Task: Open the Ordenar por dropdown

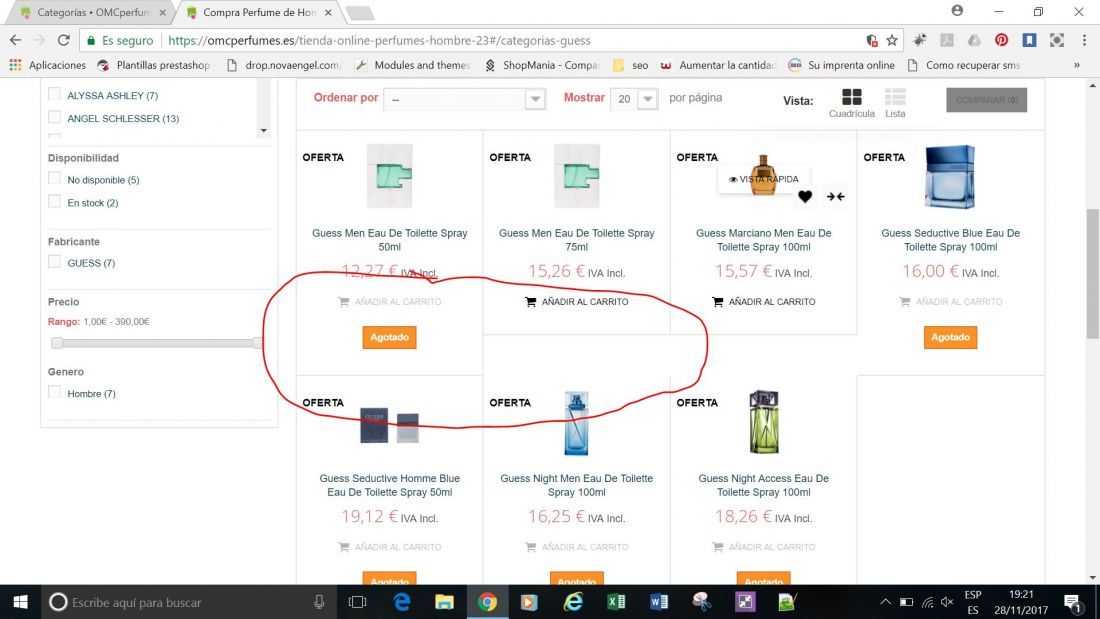Action: 464,99
